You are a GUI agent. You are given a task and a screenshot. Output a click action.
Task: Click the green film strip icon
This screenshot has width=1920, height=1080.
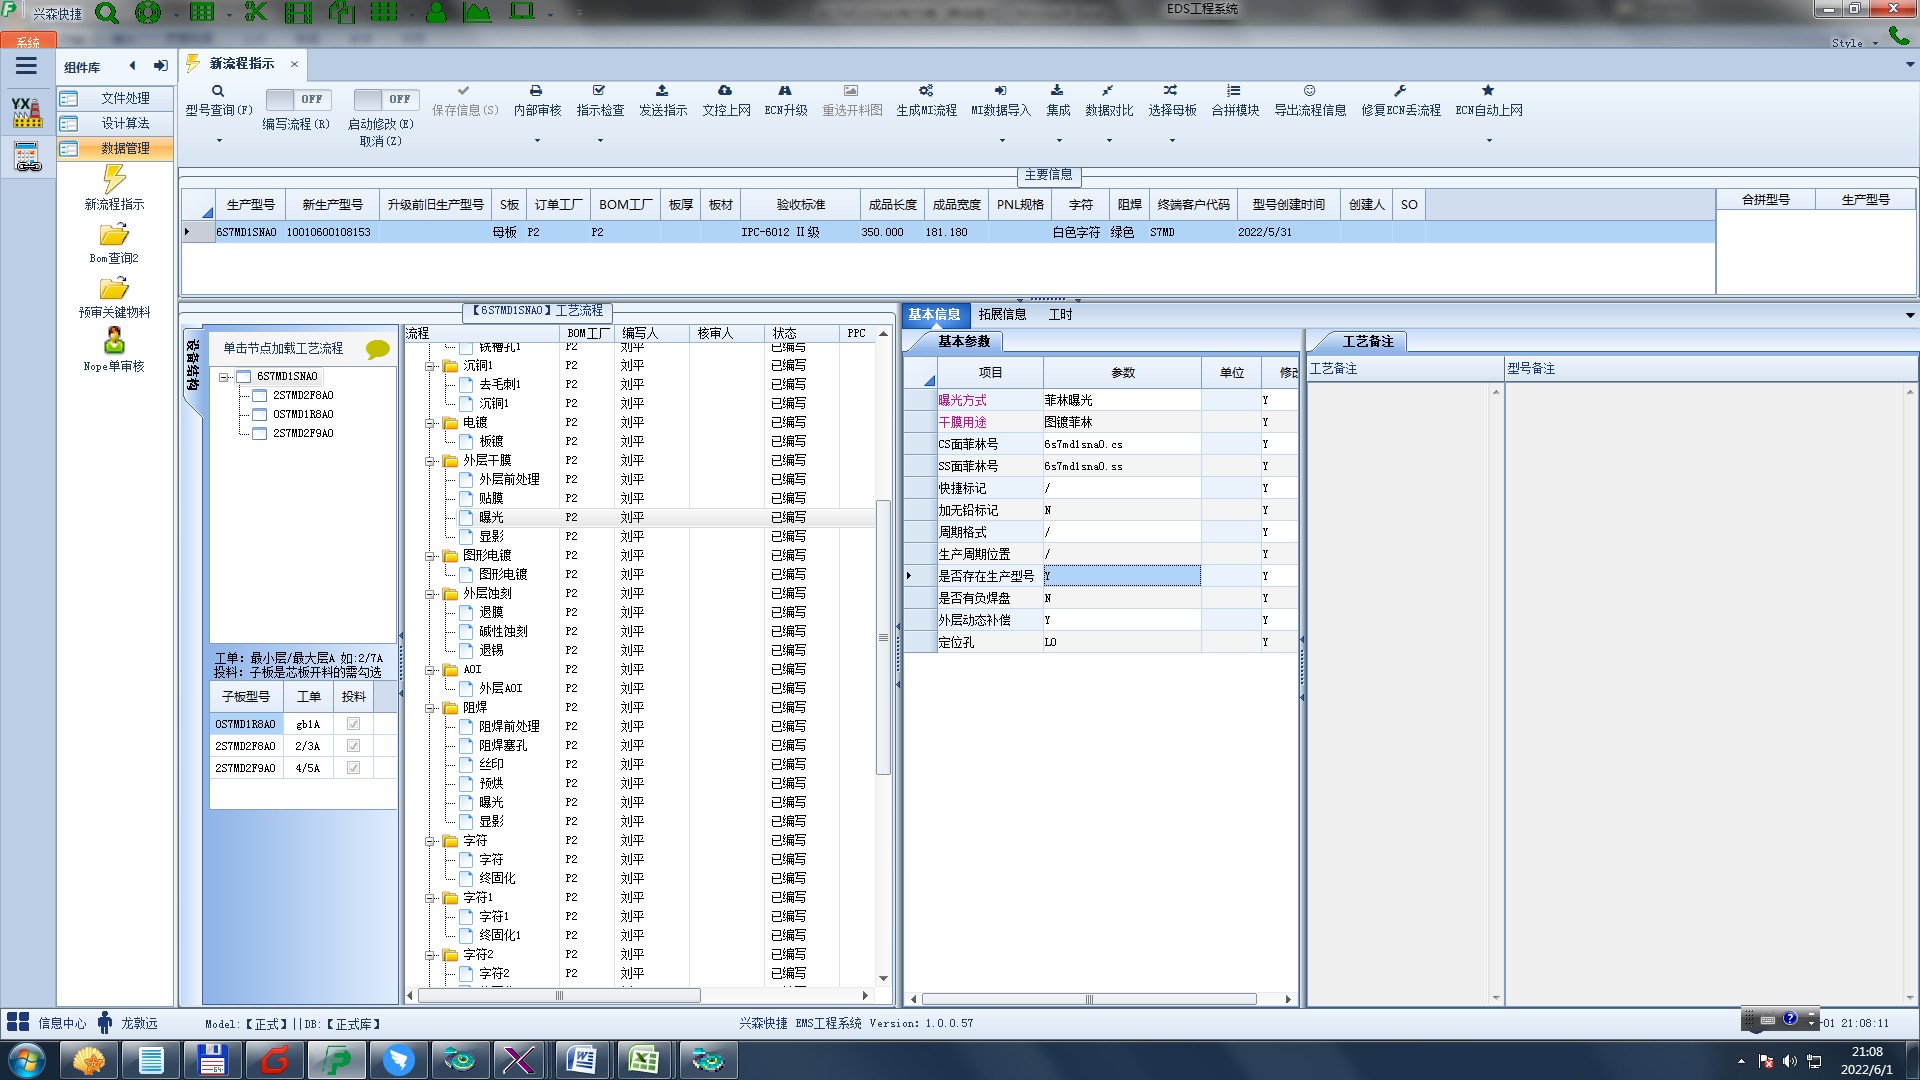tap(298, 12)
